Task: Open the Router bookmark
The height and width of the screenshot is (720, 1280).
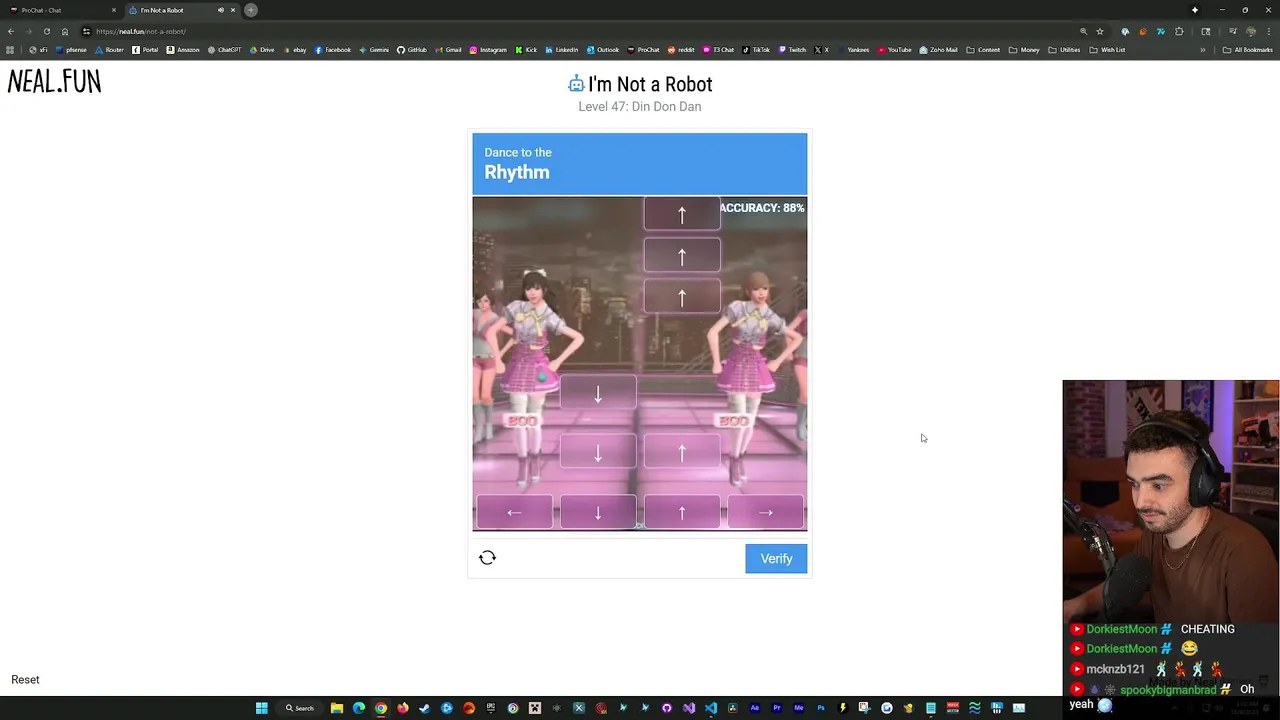Action: (109, 50)
